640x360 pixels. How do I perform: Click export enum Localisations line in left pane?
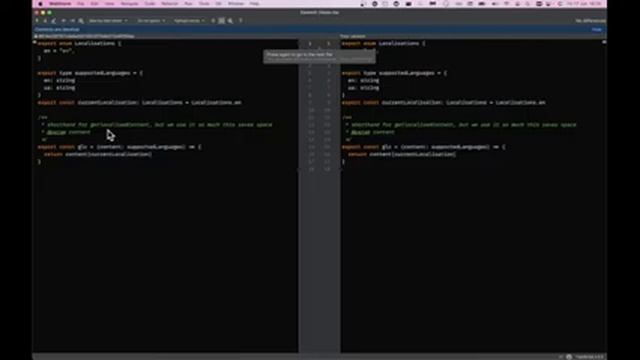coord(80,43)
